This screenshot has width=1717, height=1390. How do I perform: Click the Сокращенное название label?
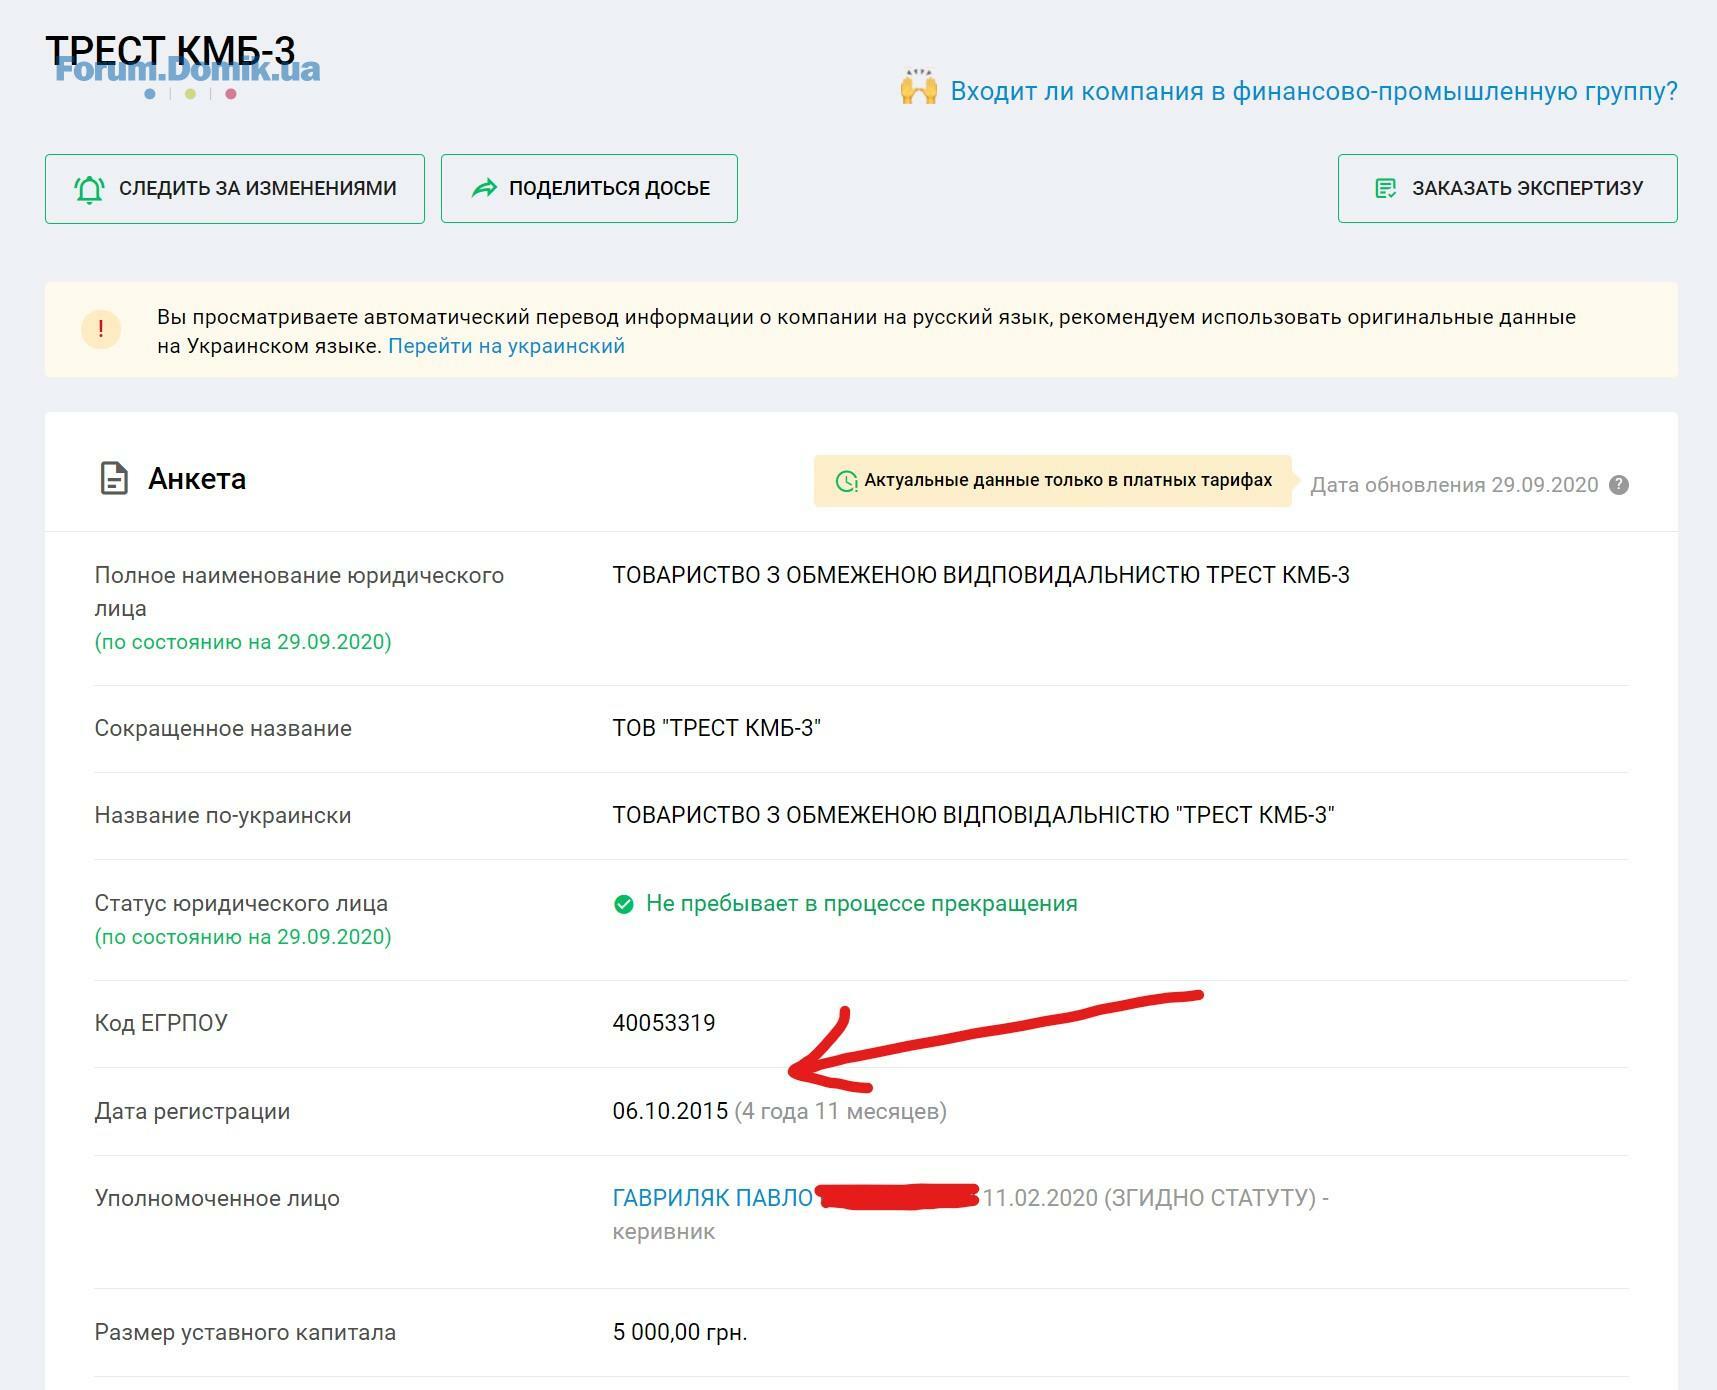coord(223,728)
